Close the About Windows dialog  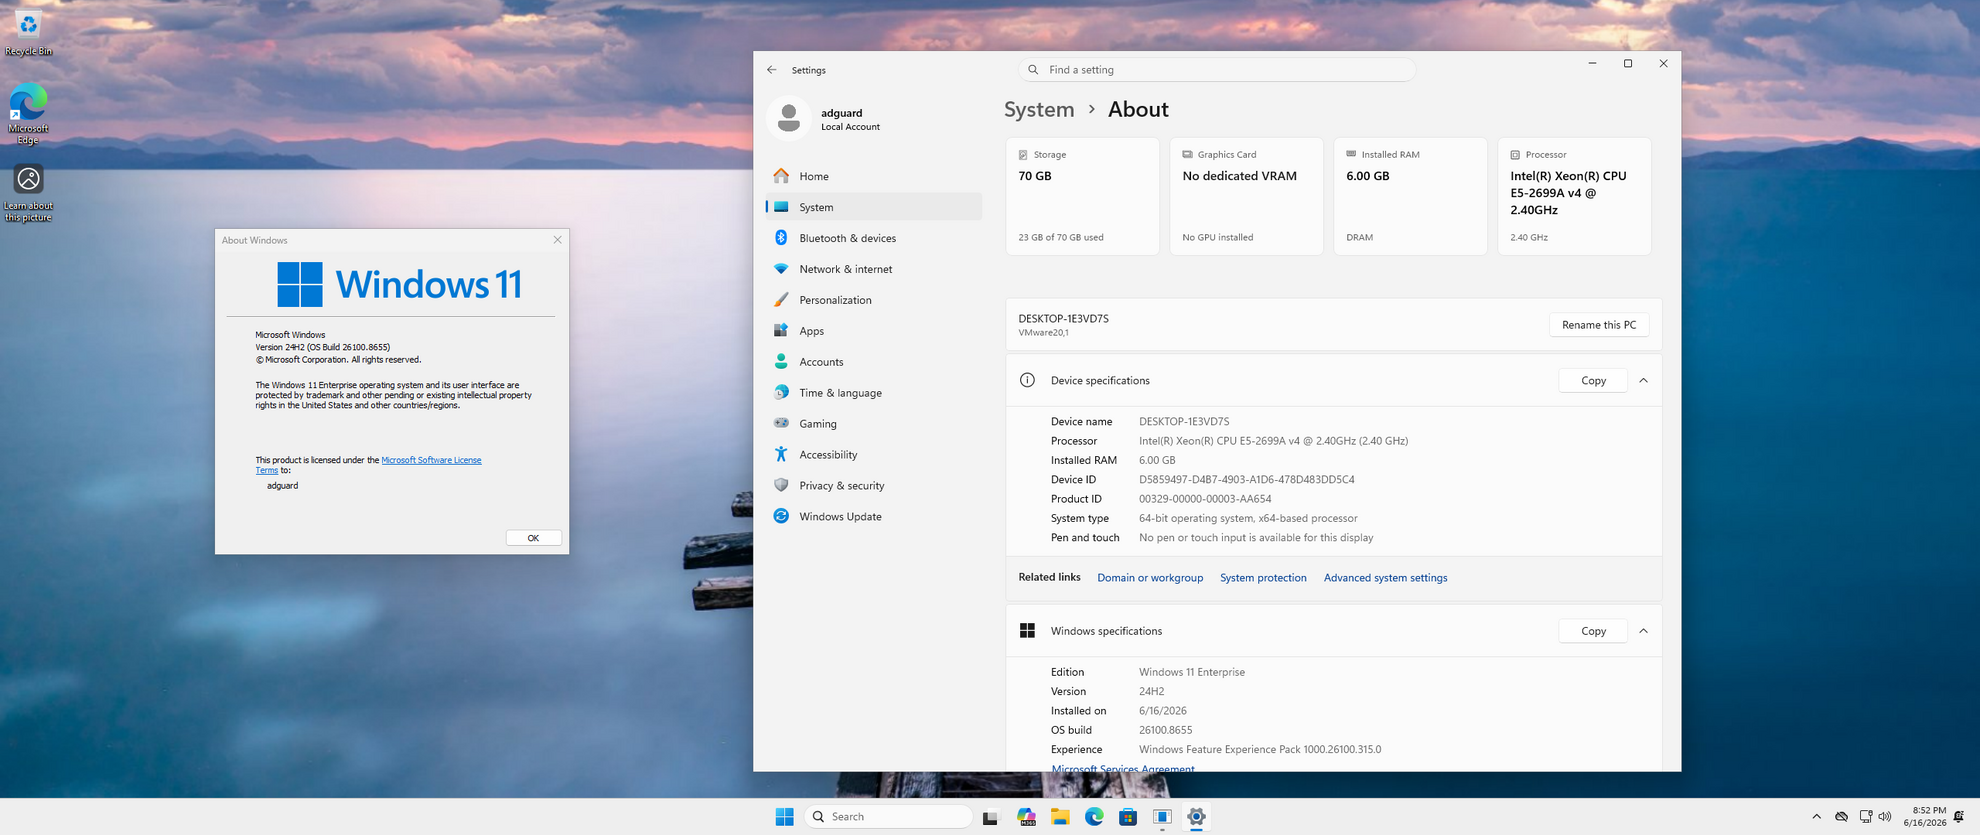[557, 240]
